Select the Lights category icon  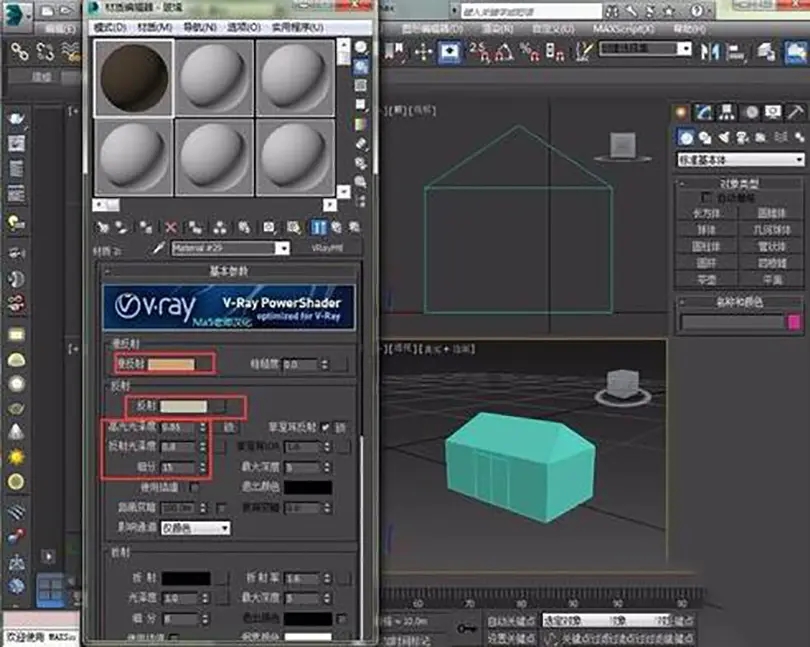(x=724, y=137)
